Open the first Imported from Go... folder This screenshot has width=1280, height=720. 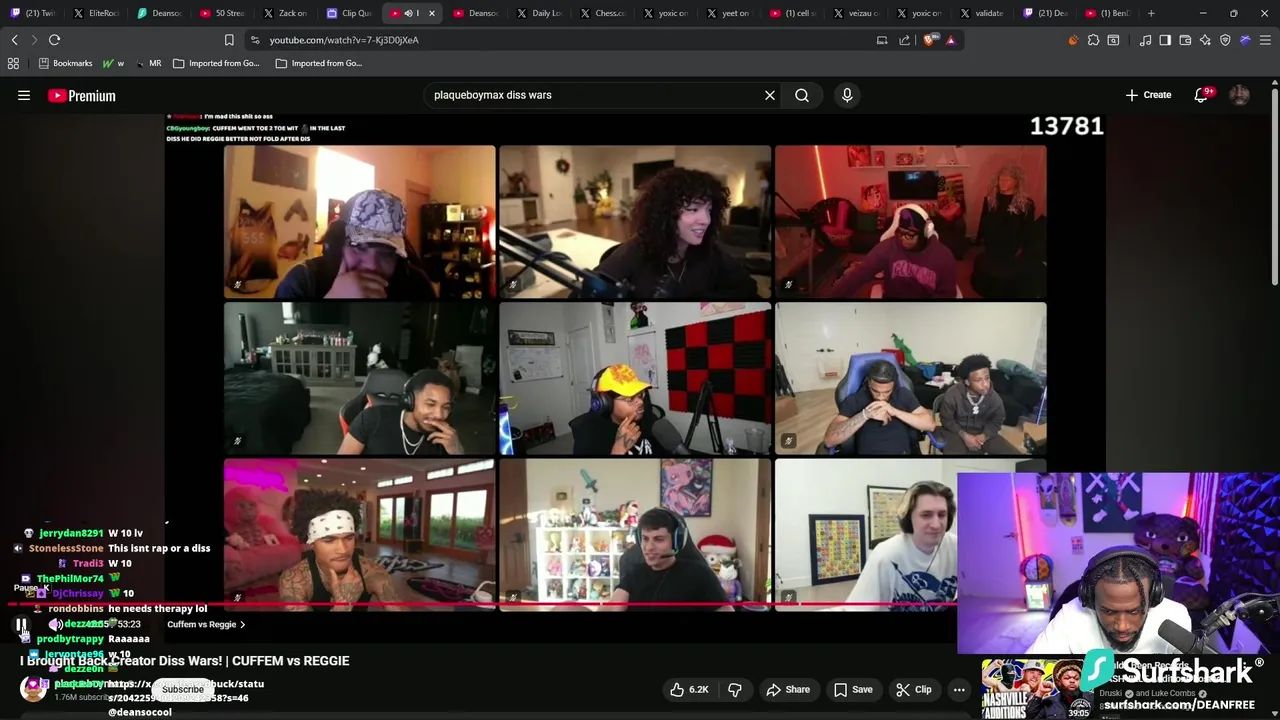coord(216,63)
